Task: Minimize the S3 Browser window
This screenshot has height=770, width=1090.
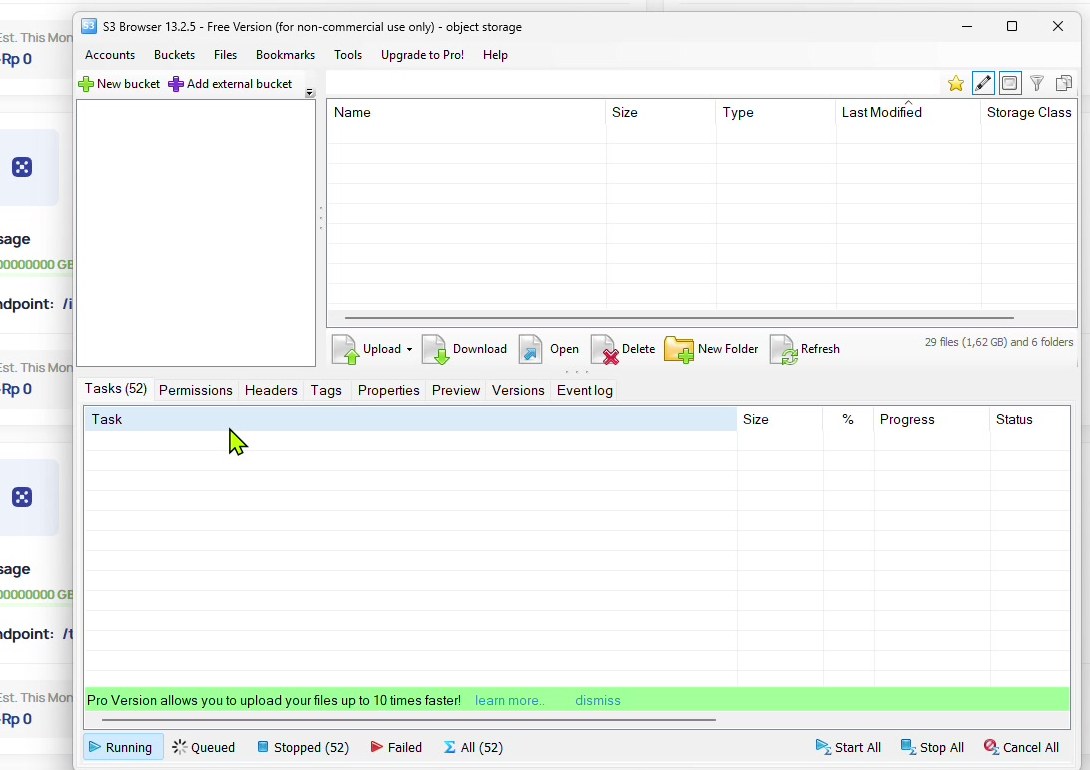Action: [x=967, y=26]
